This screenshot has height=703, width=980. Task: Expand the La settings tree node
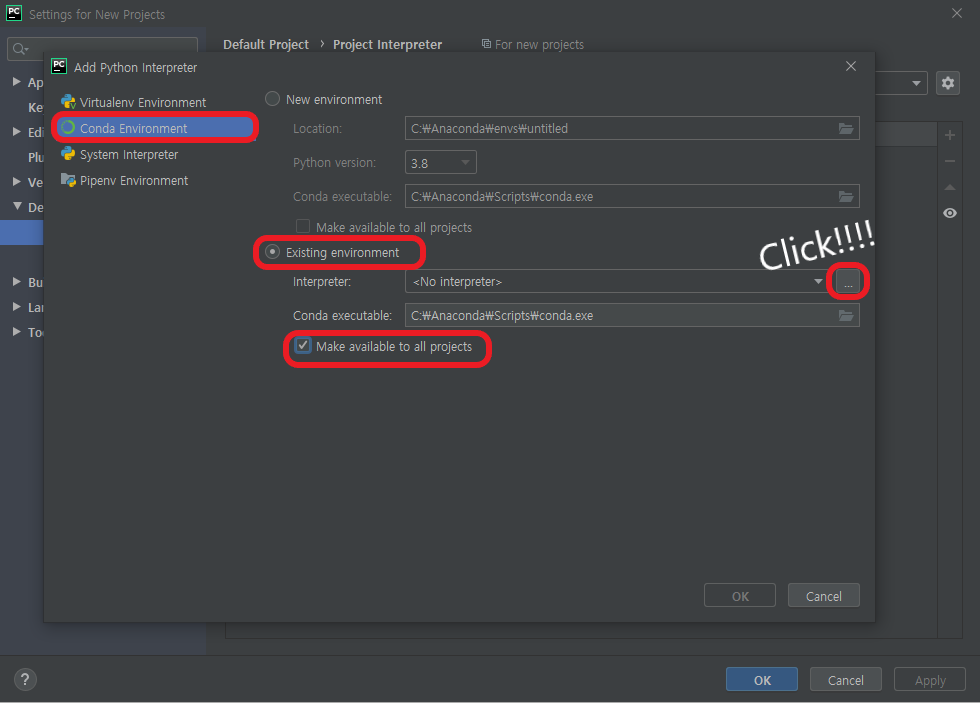click(17, 307)
